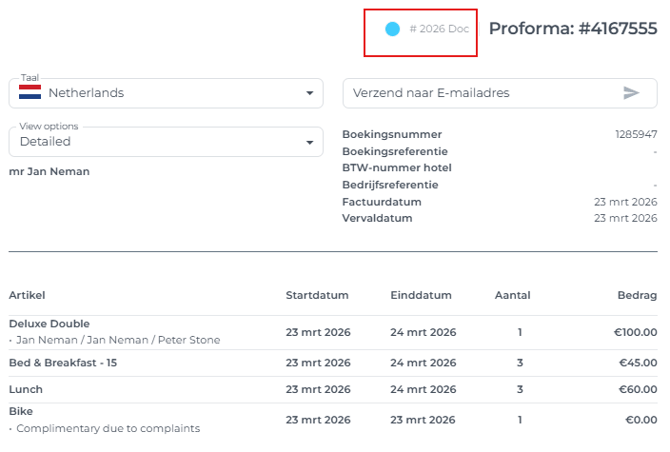Click the Aantal column header
The height and width of the screenshot is (452, 670).
tap(512, 295)
